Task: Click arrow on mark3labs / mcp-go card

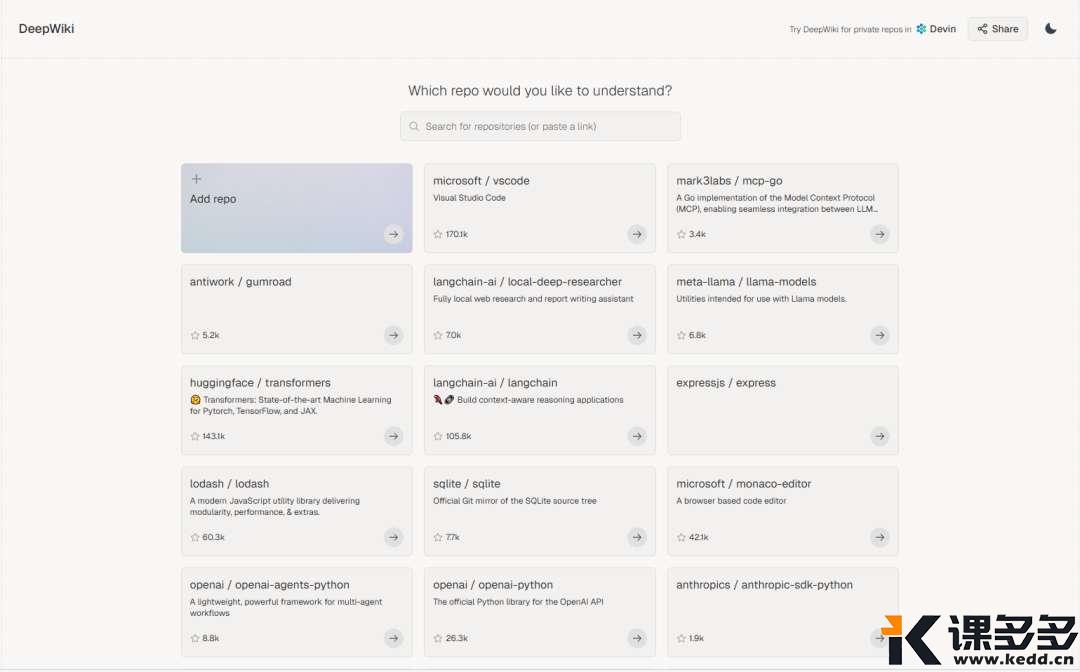Action: [x=879, y=234]
